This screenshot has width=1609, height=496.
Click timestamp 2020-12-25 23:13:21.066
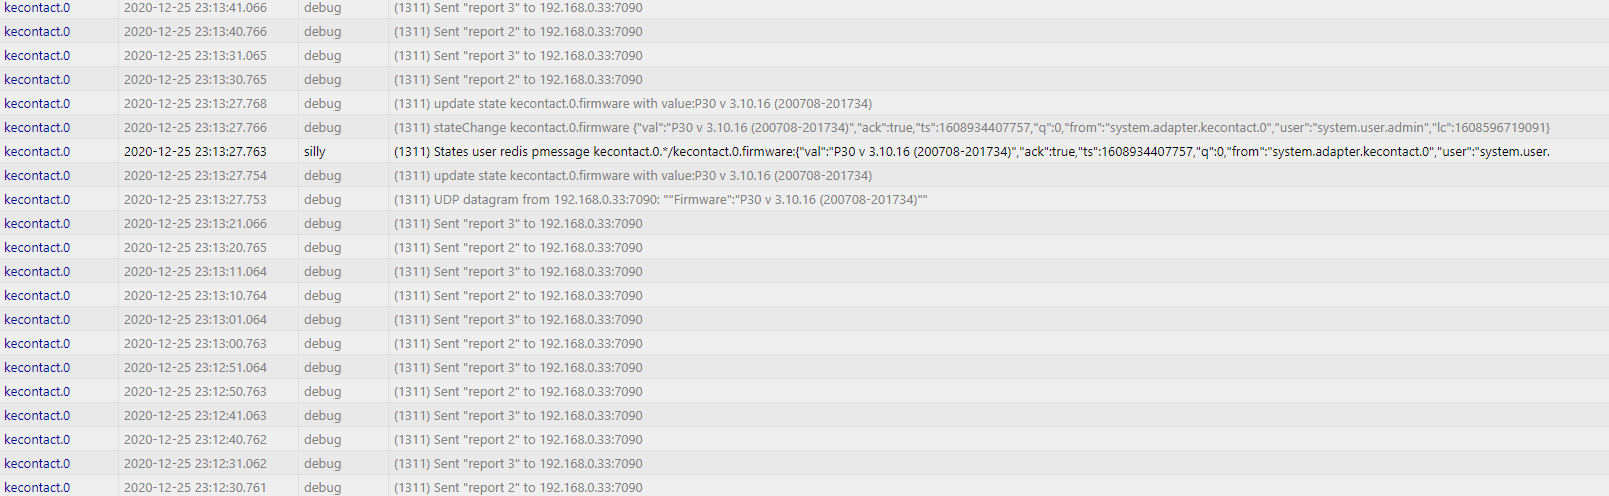point(195,224)
